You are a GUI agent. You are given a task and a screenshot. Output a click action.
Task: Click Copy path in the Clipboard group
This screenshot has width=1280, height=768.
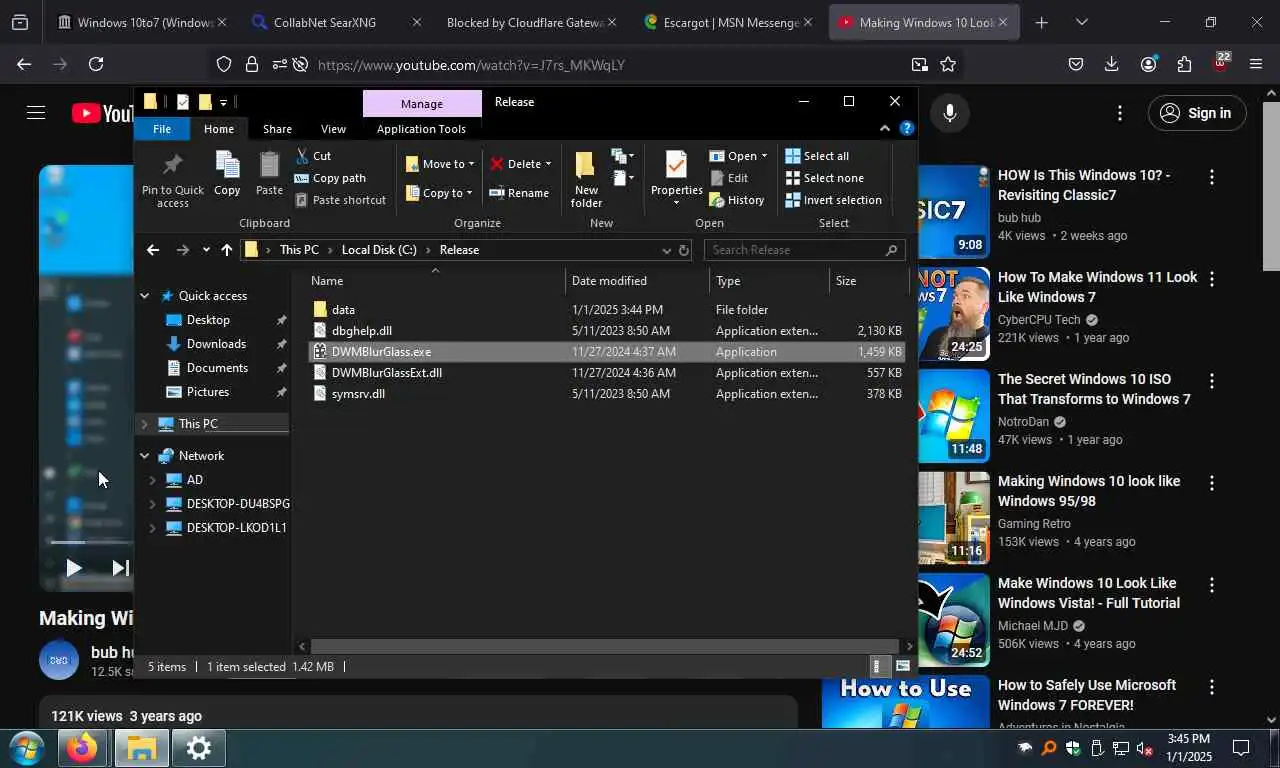click(x=330, y=178)
